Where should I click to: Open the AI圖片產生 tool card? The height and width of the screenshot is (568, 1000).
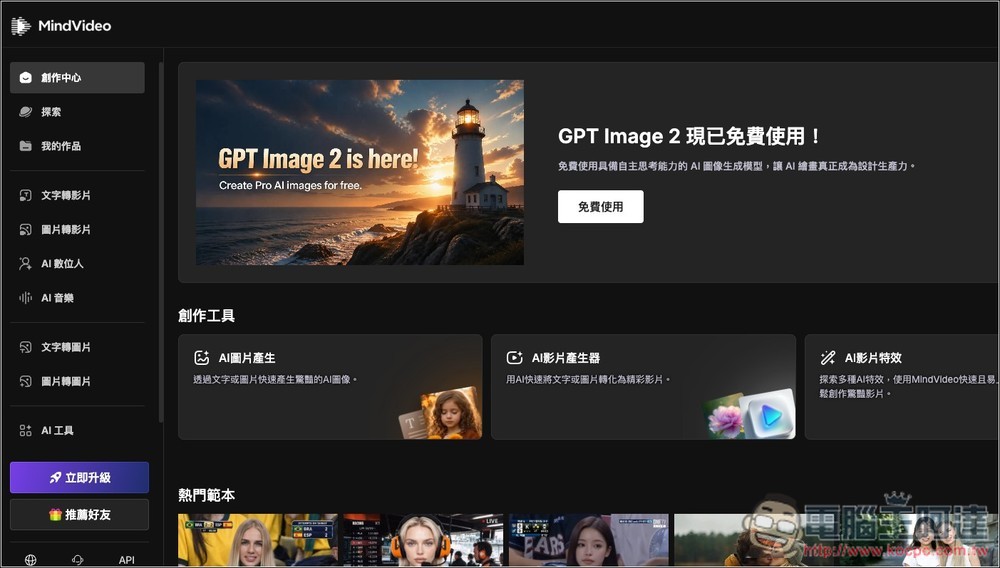click(x=330, y=387)
